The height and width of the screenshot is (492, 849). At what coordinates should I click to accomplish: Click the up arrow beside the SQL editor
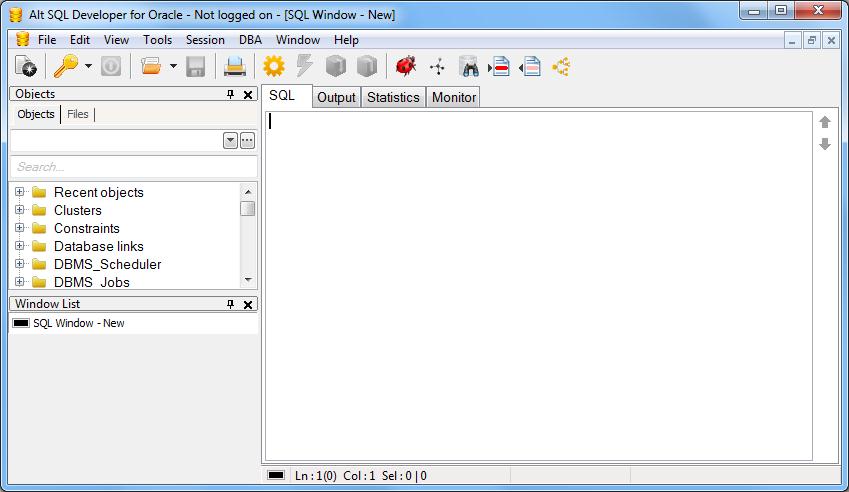(825, 122)
